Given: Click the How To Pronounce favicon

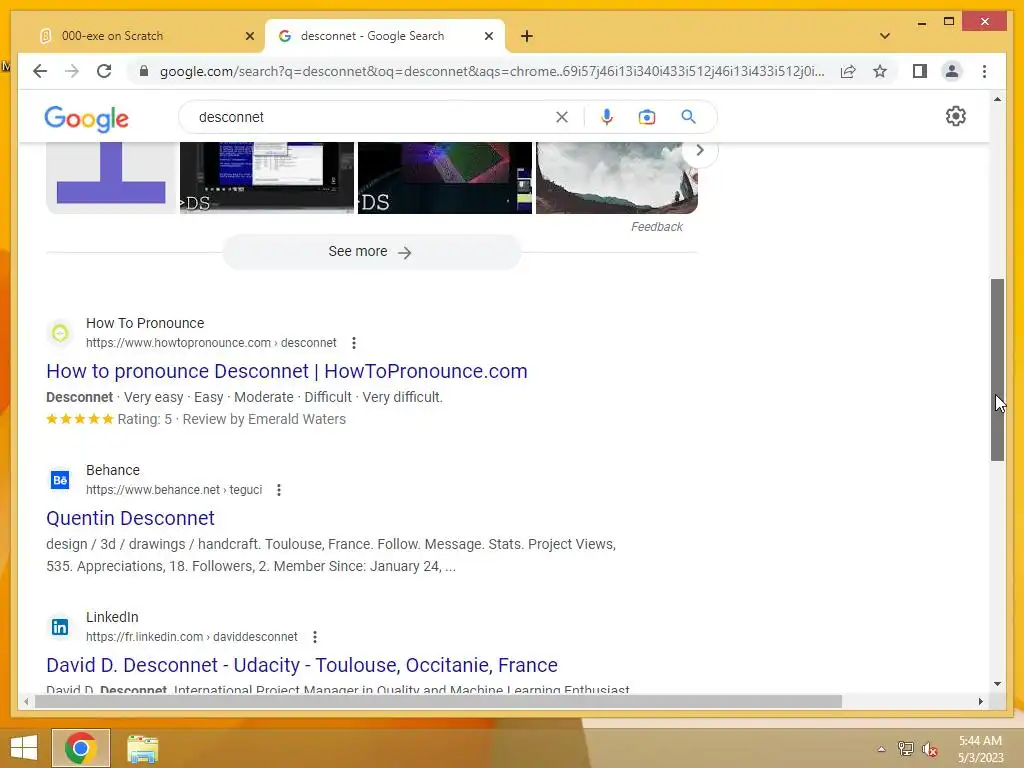Looking at the screenshot, I should (60, 333).
